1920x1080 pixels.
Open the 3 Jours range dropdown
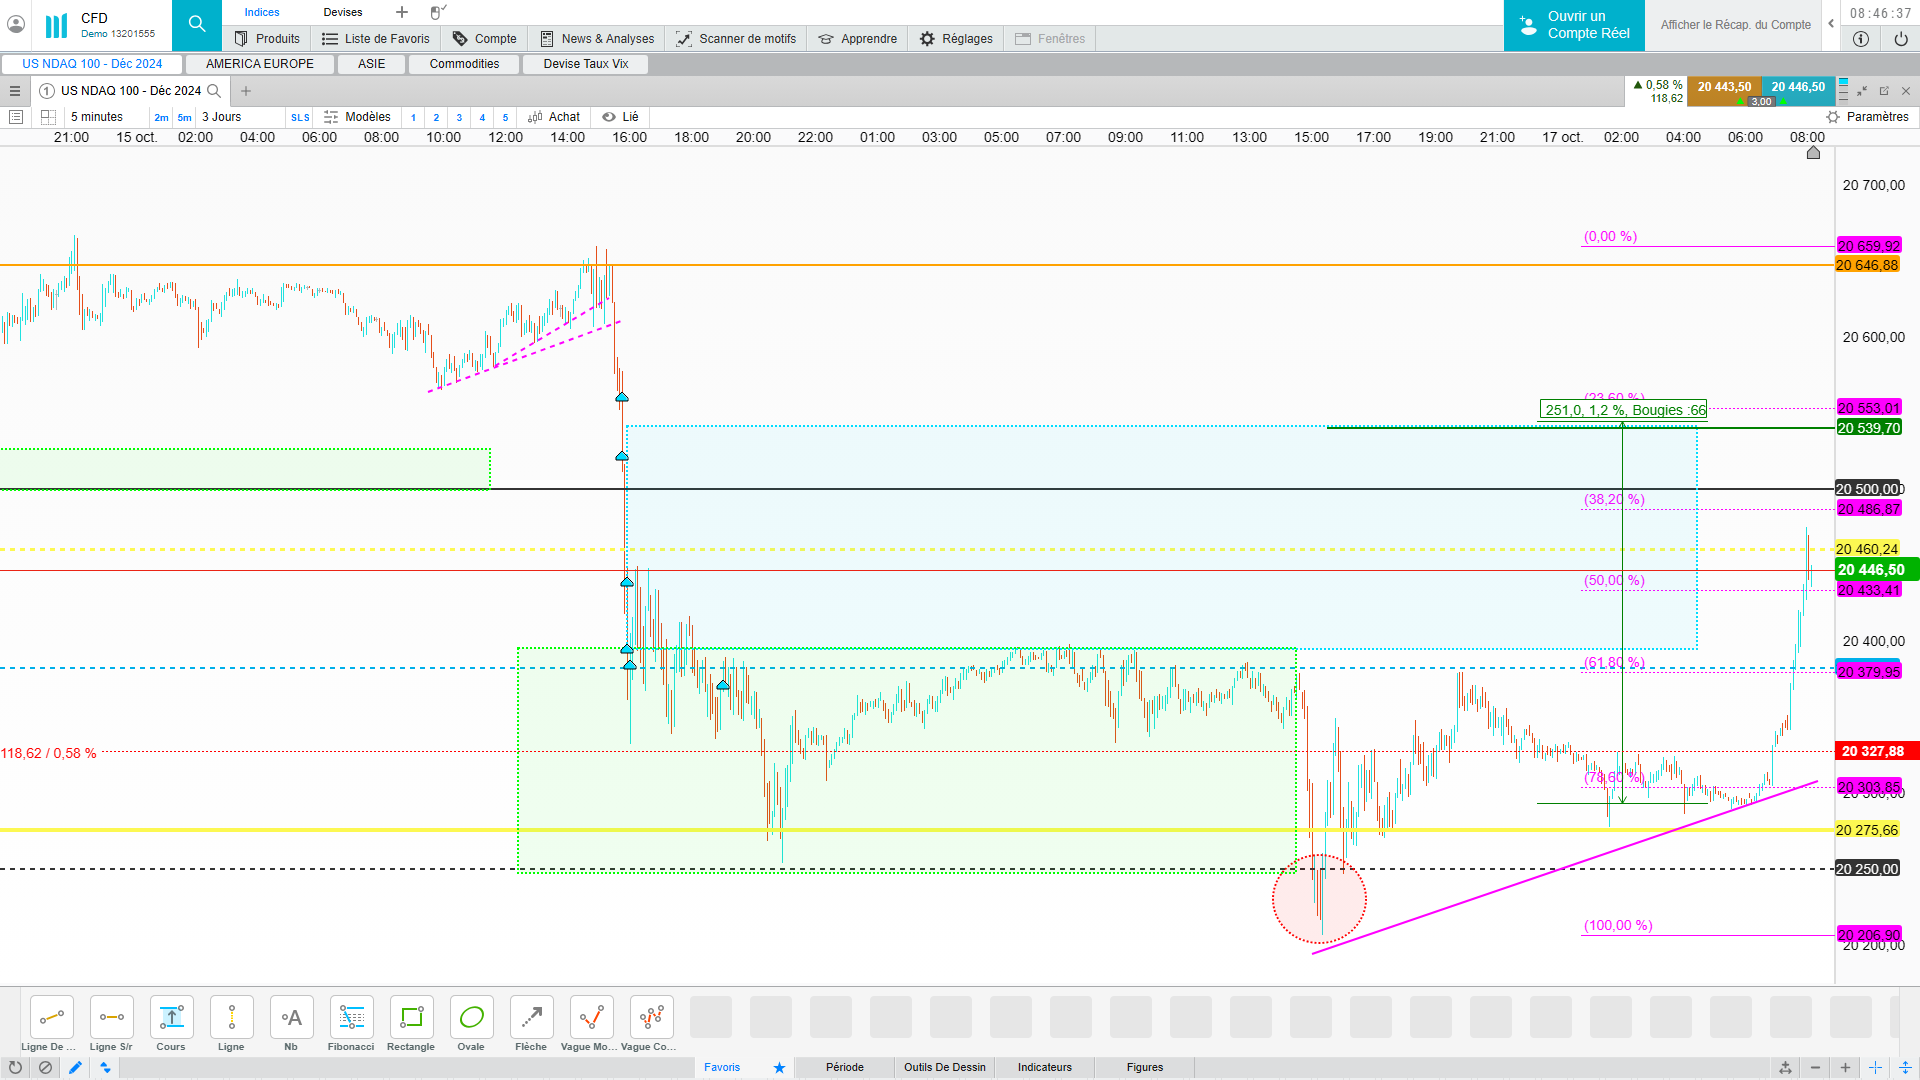coord(222,117)
